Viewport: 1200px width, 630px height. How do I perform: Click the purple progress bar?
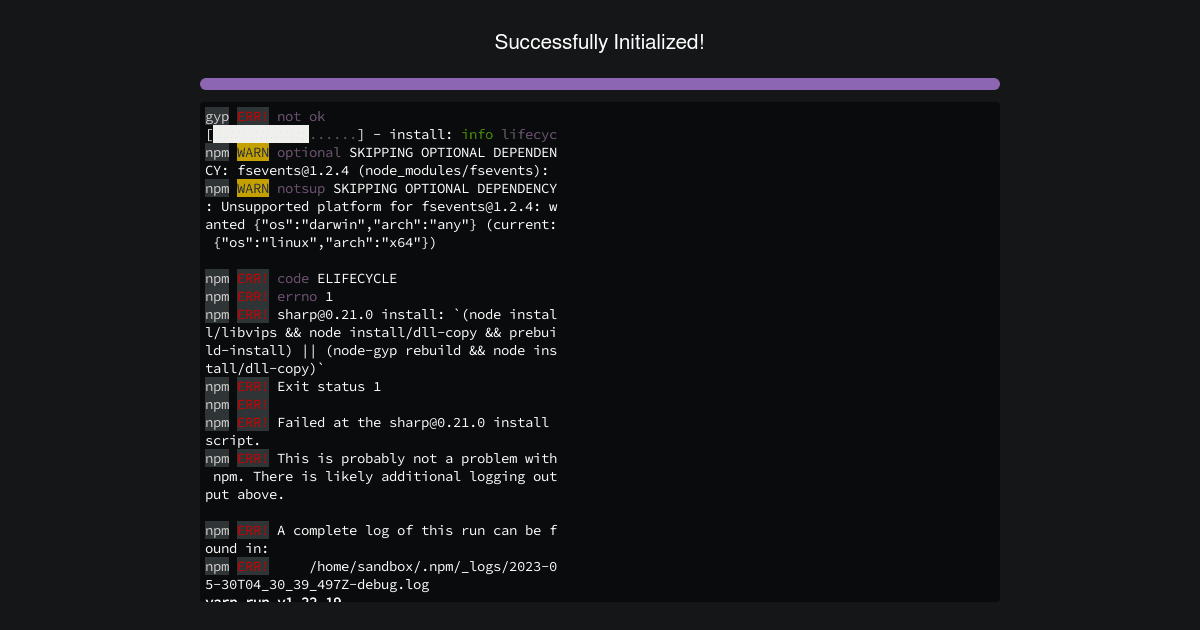tap(600, 84)
